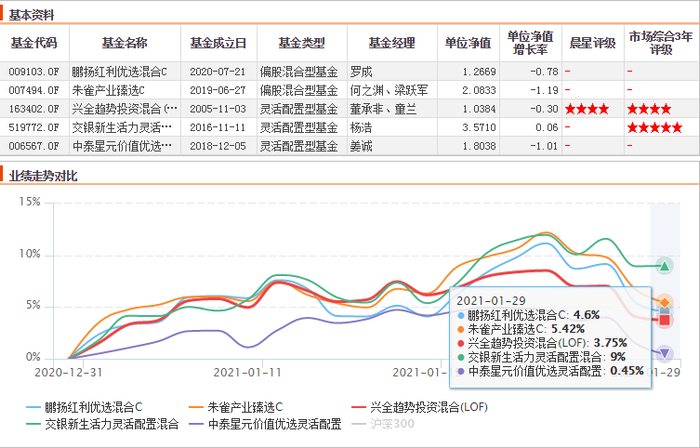
Task: Click the 基金成立日 column header
Action: click(x=218, y=43)
